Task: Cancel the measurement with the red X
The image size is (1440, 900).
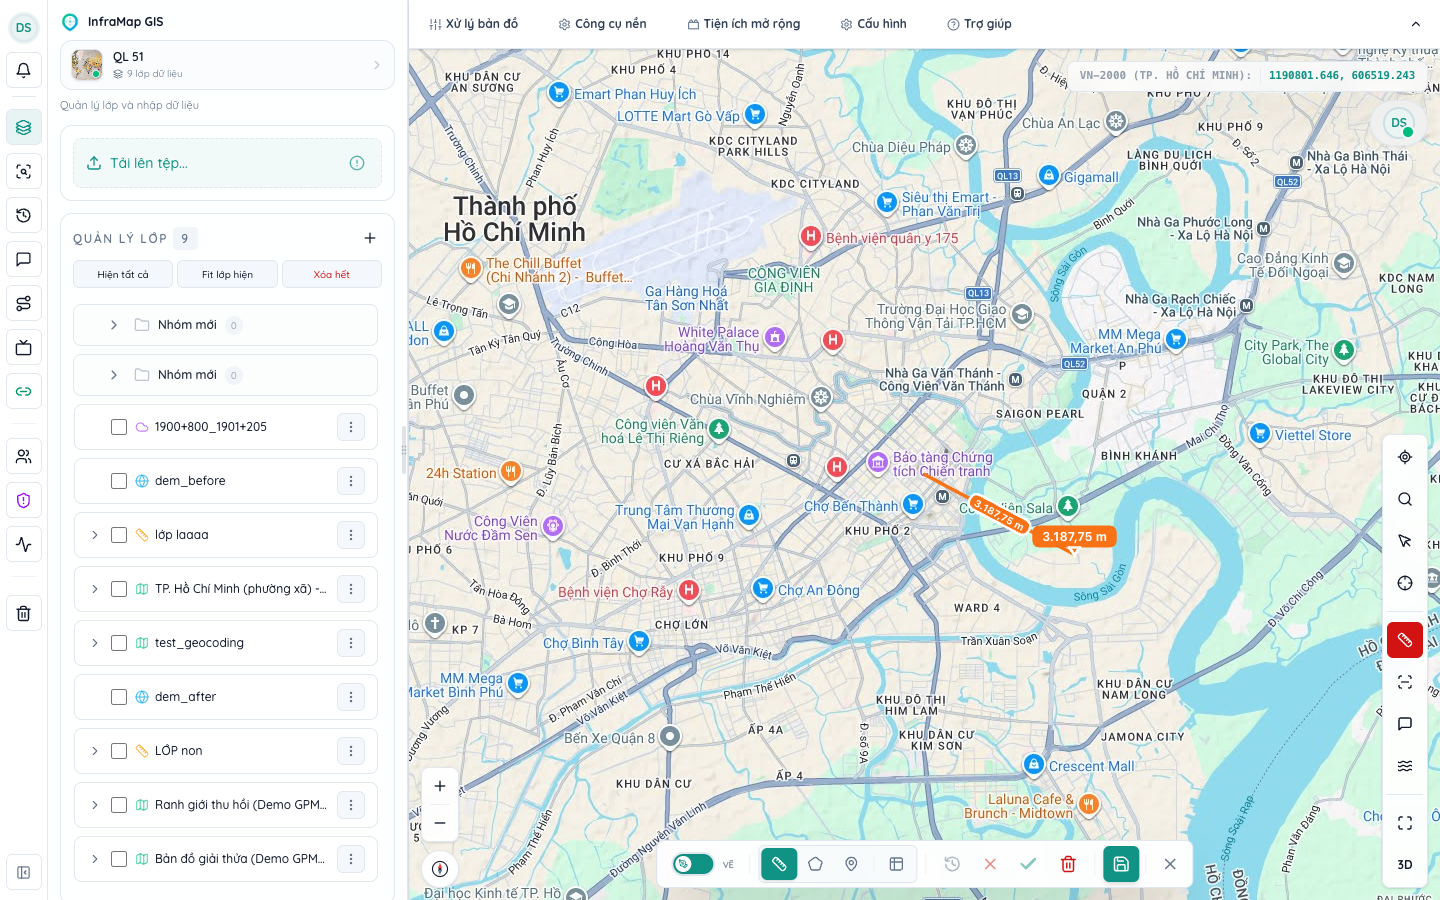Action: (990, 864)
